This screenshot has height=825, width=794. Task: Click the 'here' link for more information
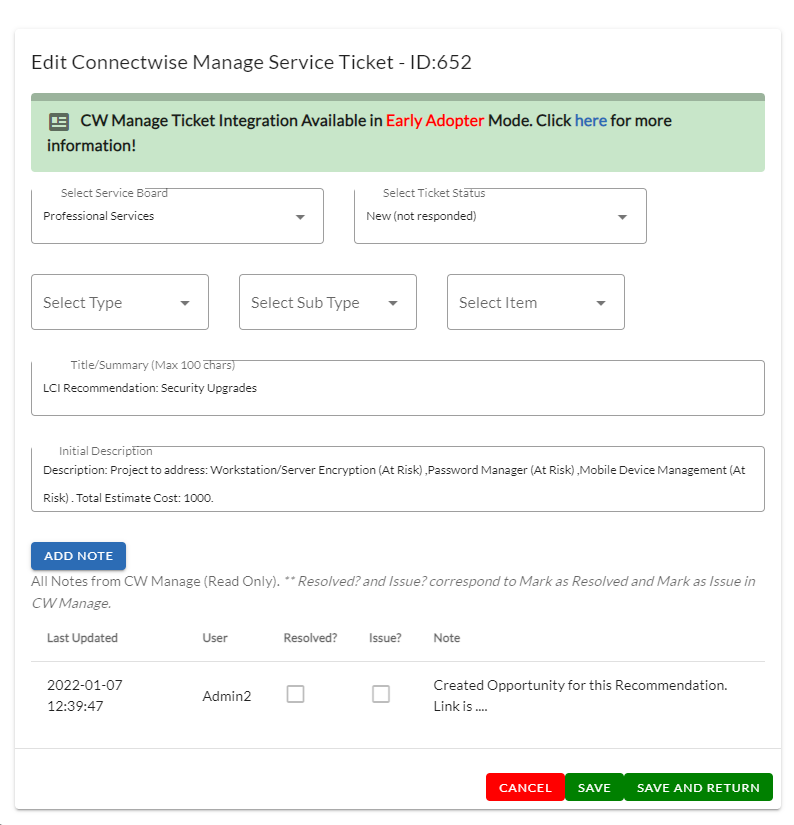pyautogui.click(x=590, y=120)
